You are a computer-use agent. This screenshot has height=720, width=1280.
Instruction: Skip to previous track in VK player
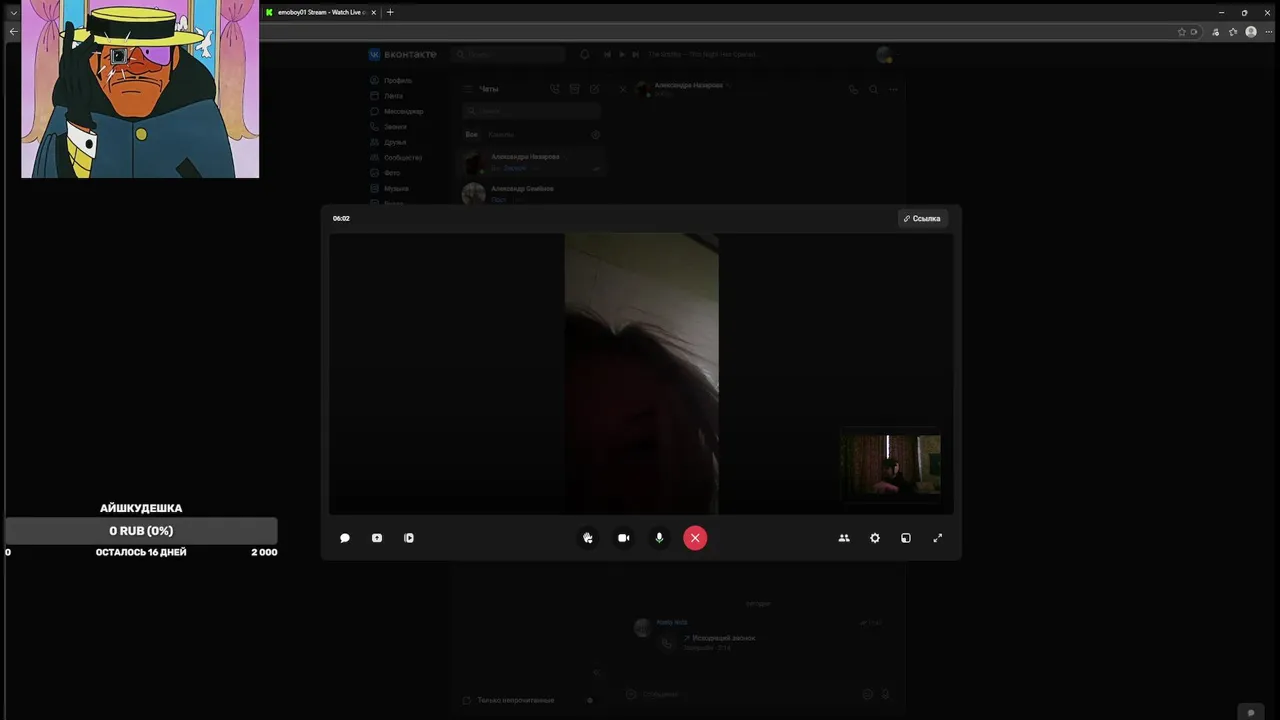coord(608,54)
